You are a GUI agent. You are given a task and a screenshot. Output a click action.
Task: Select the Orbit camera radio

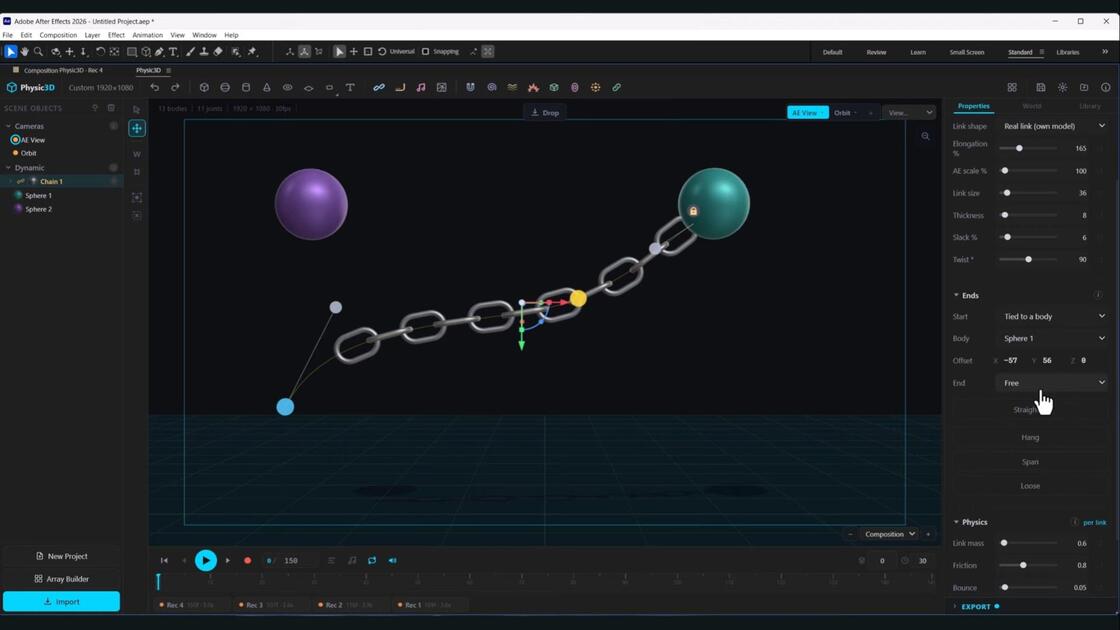click(x=15, y=153)
